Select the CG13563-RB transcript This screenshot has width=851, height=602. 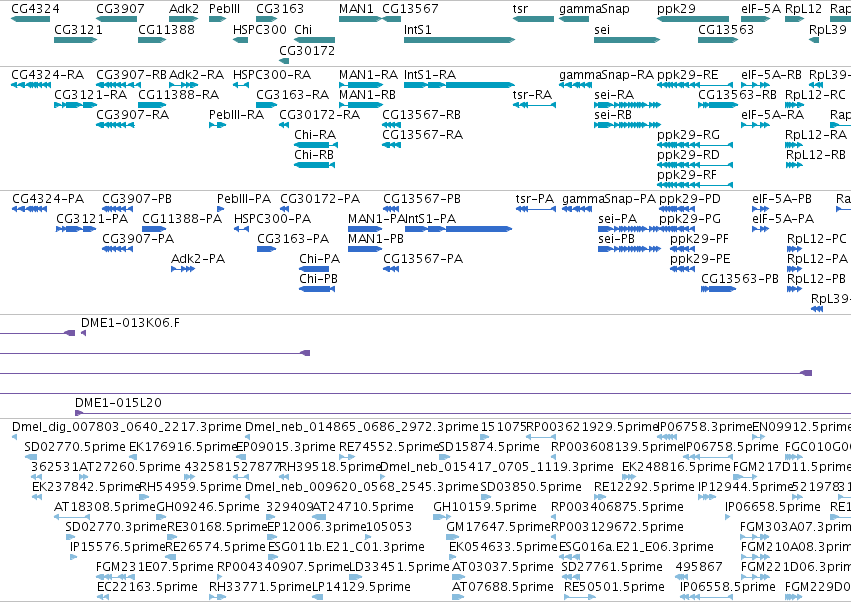coord(718,105)
